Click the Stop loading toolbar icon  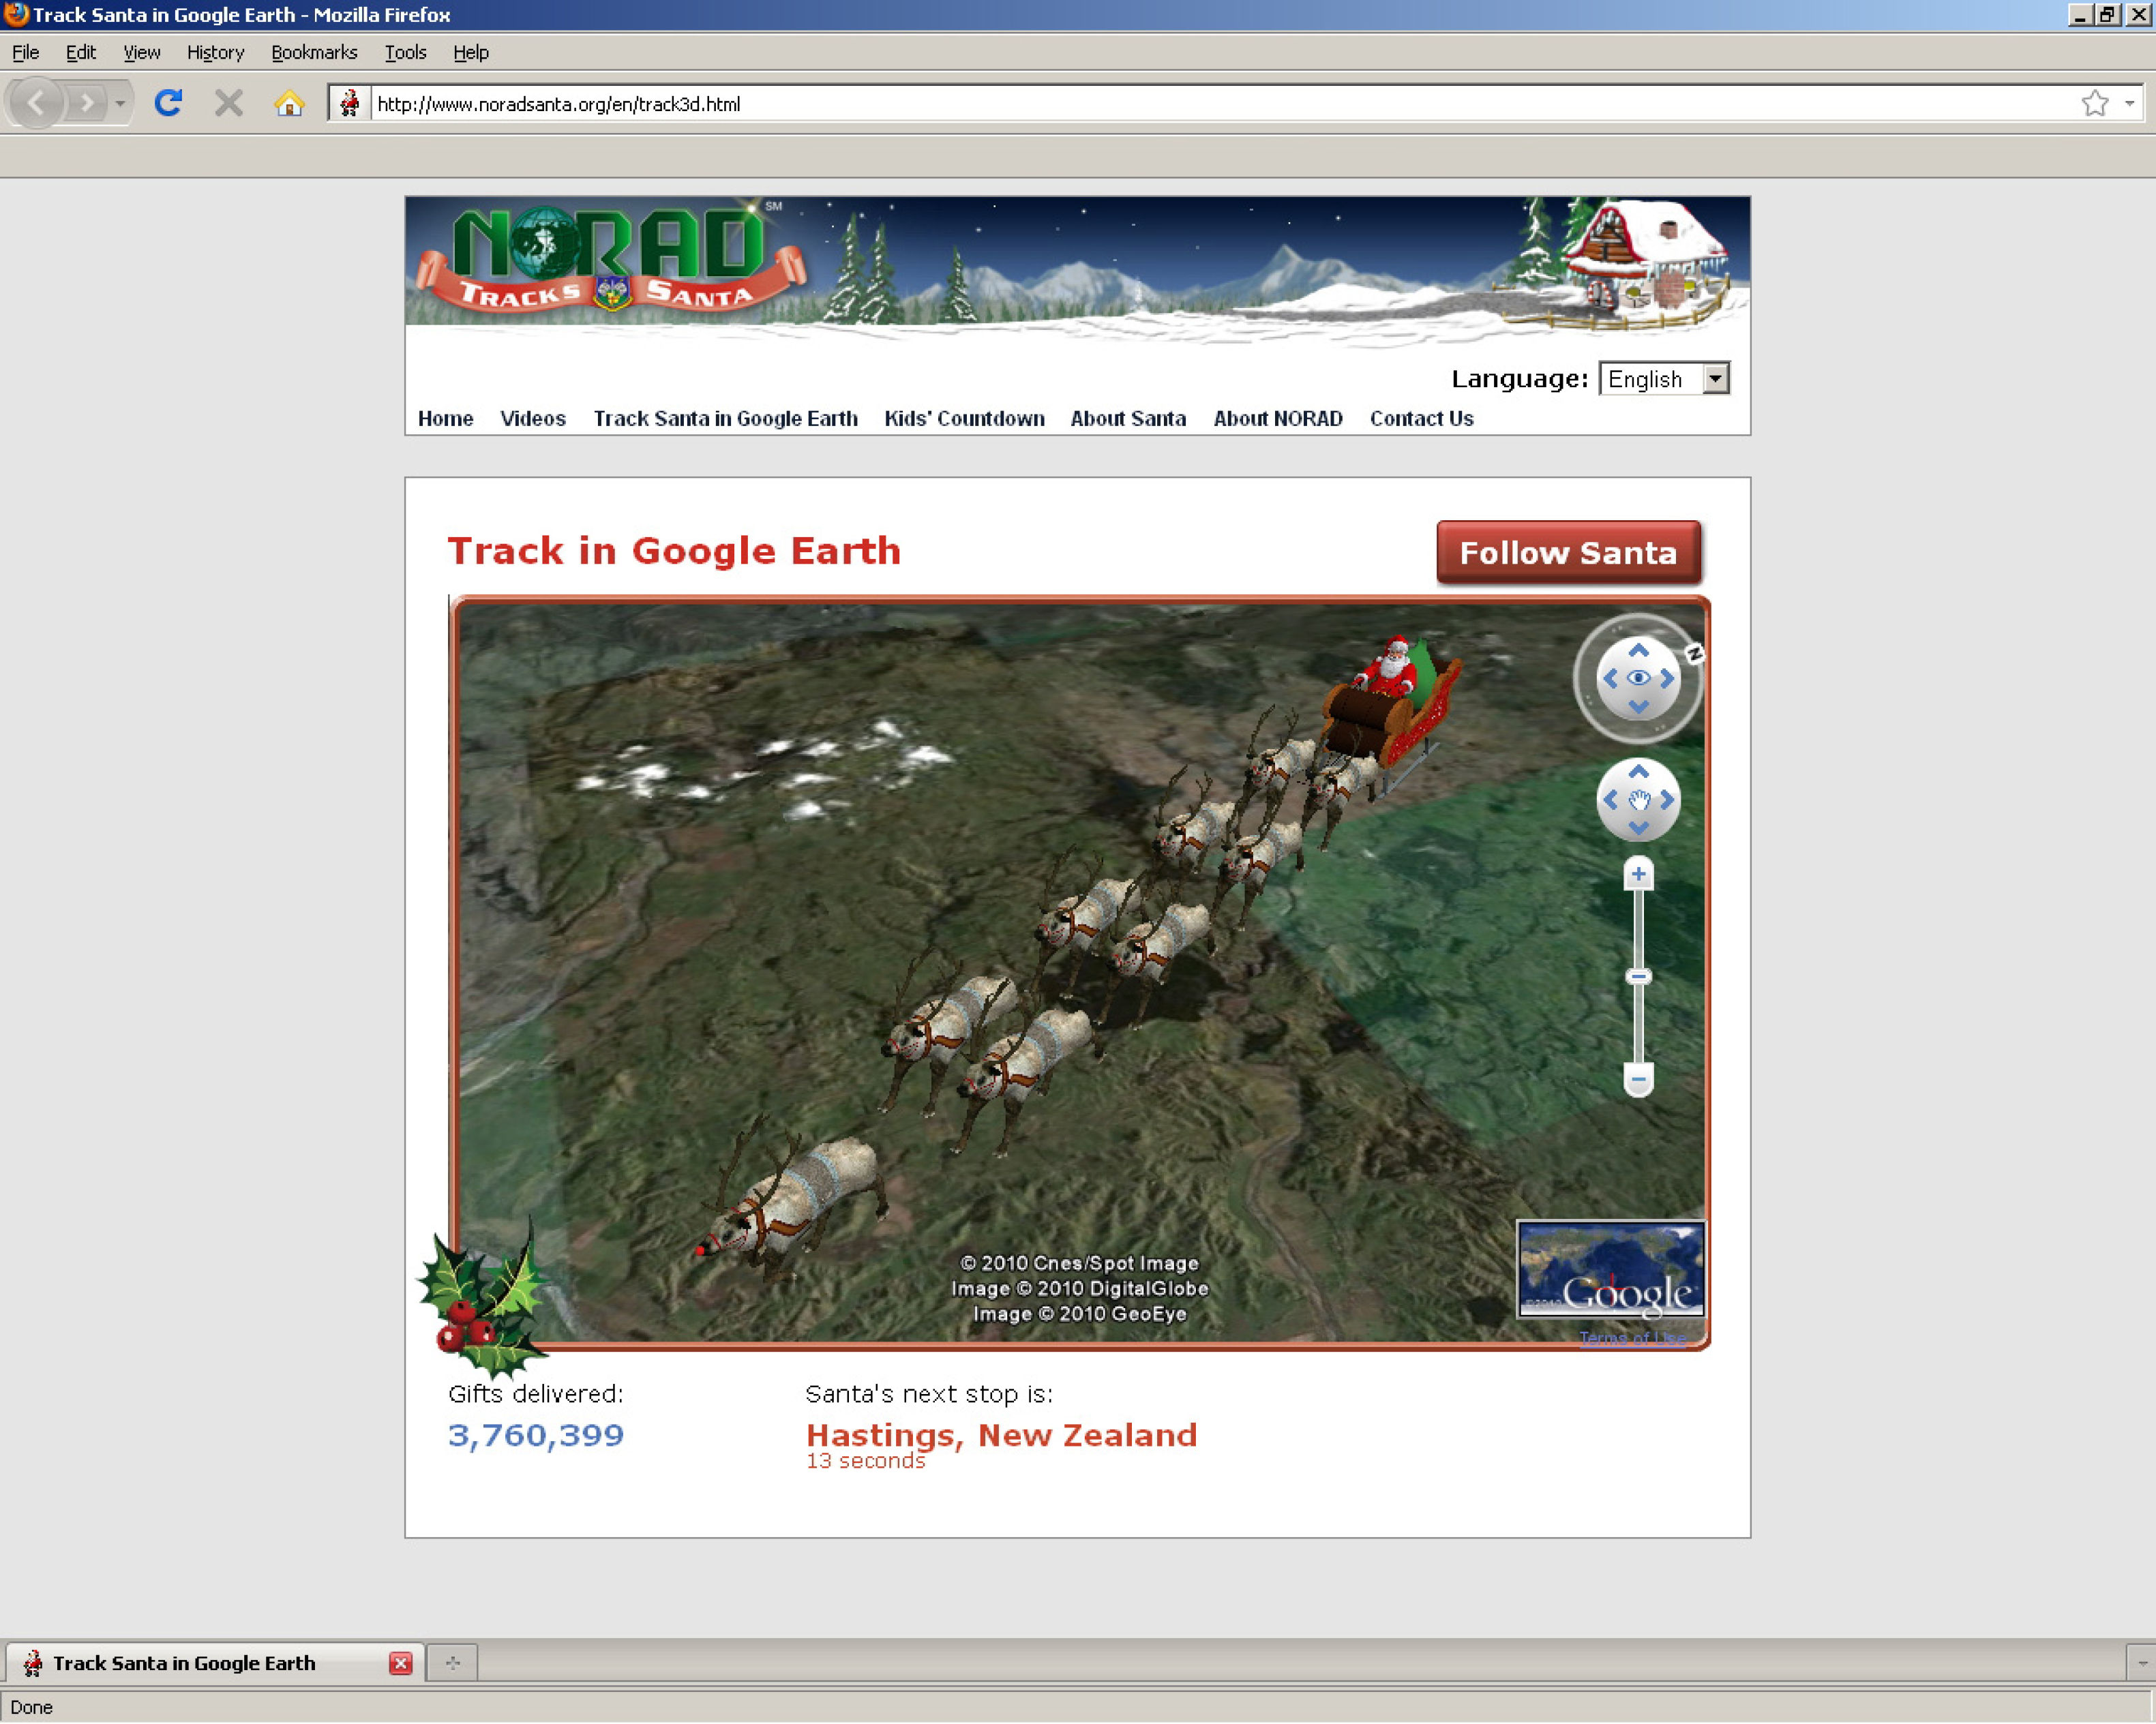pyautogui.click(x=228, y=103)
